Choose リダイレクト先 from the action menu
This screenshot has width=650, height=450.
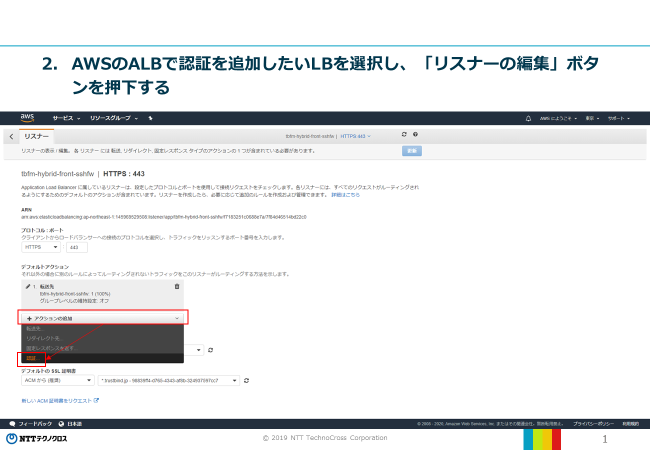[102, 338]
